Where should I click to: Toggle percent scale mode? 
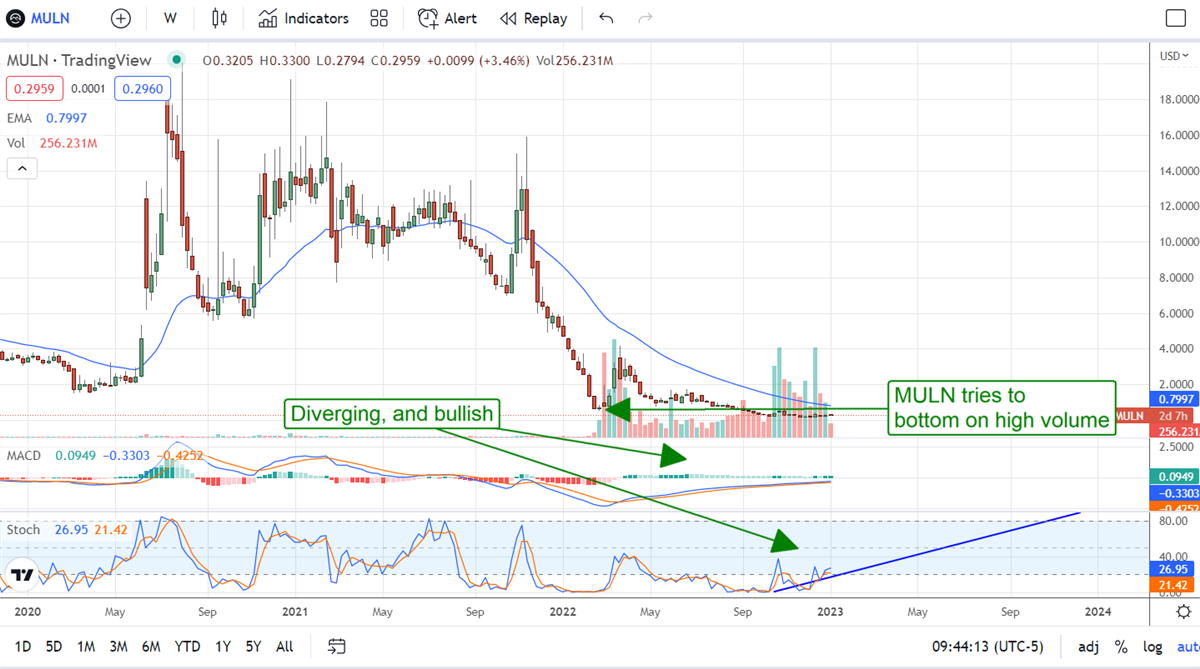tap(1121, 646)
